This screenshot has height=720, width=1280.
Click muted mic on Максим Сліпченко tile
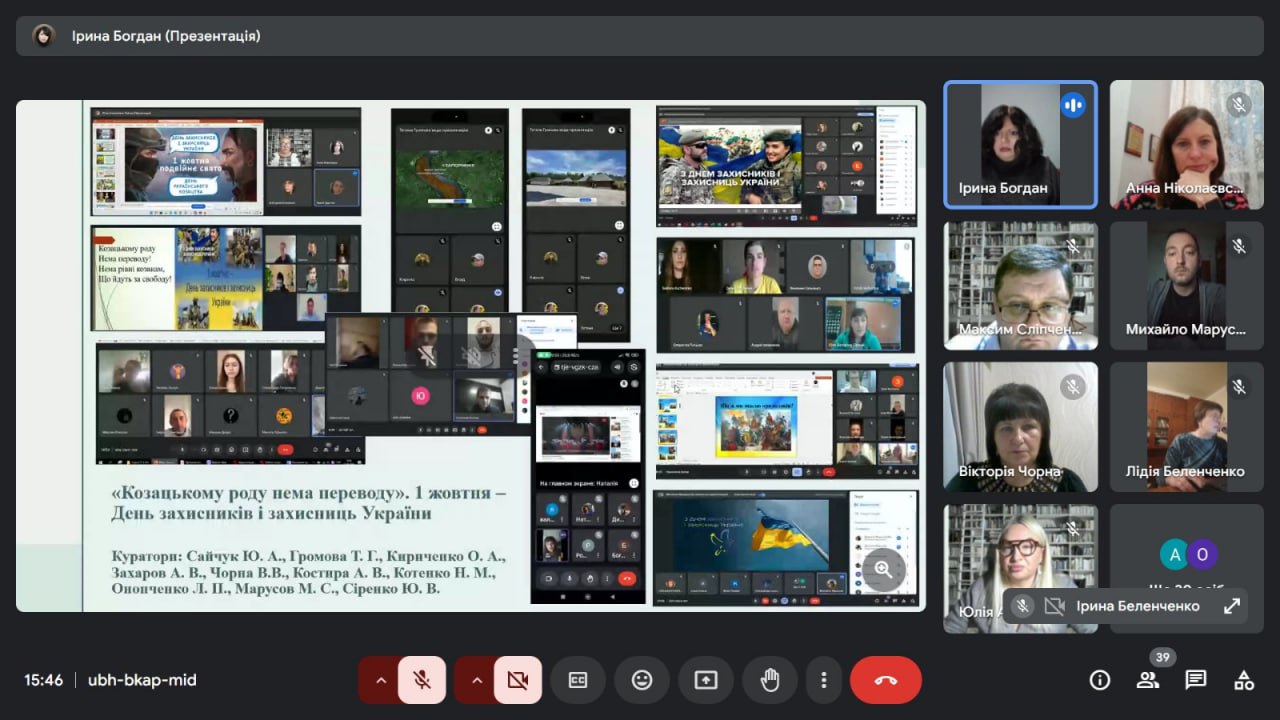(x=1073, y=246)
